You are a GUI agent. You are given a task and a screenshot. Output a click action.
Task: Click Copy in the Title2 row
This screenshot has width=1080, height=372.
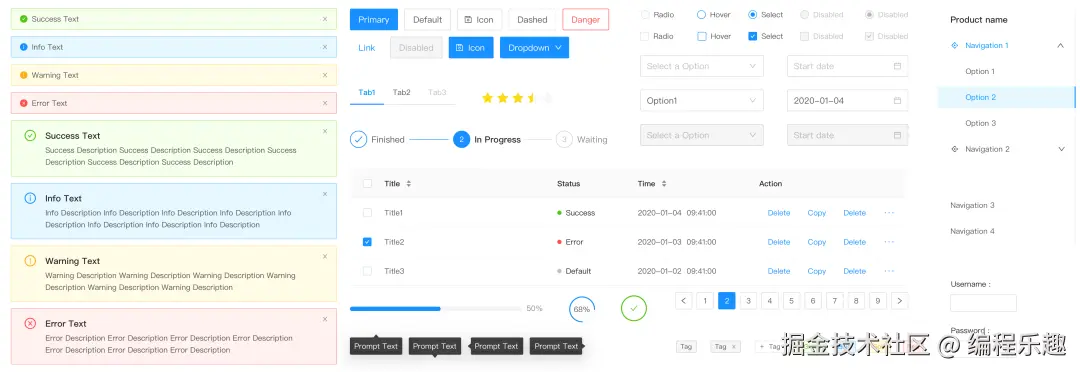[x=817, y=242]
